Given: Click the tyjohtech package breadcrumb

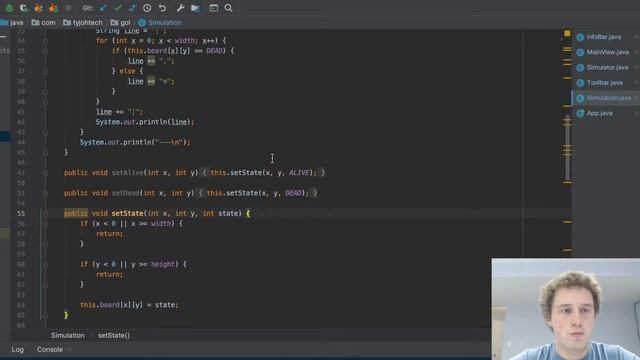Looking at the screenshot, I should [x=83, y=22].
